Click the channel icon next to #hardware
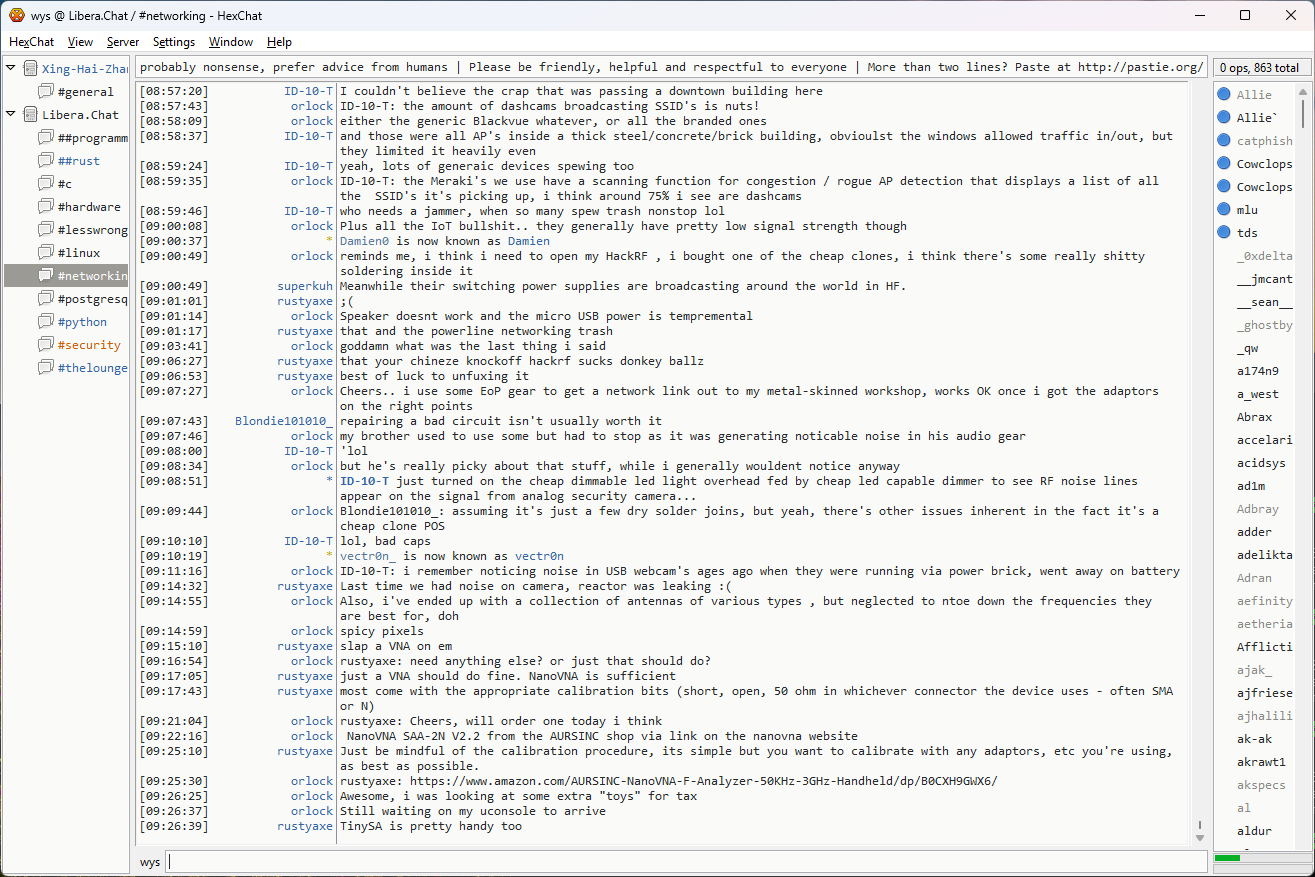Screen dimensions: 1315x877 coord(46,207)
